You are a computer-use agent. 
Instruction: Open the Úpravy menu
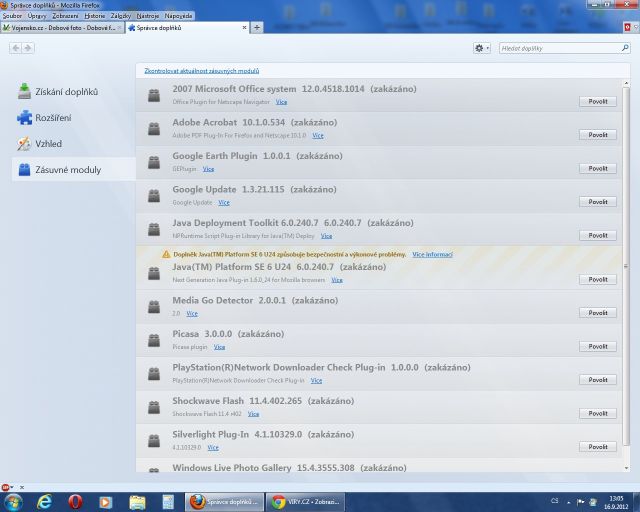click(x=37, y=16)
